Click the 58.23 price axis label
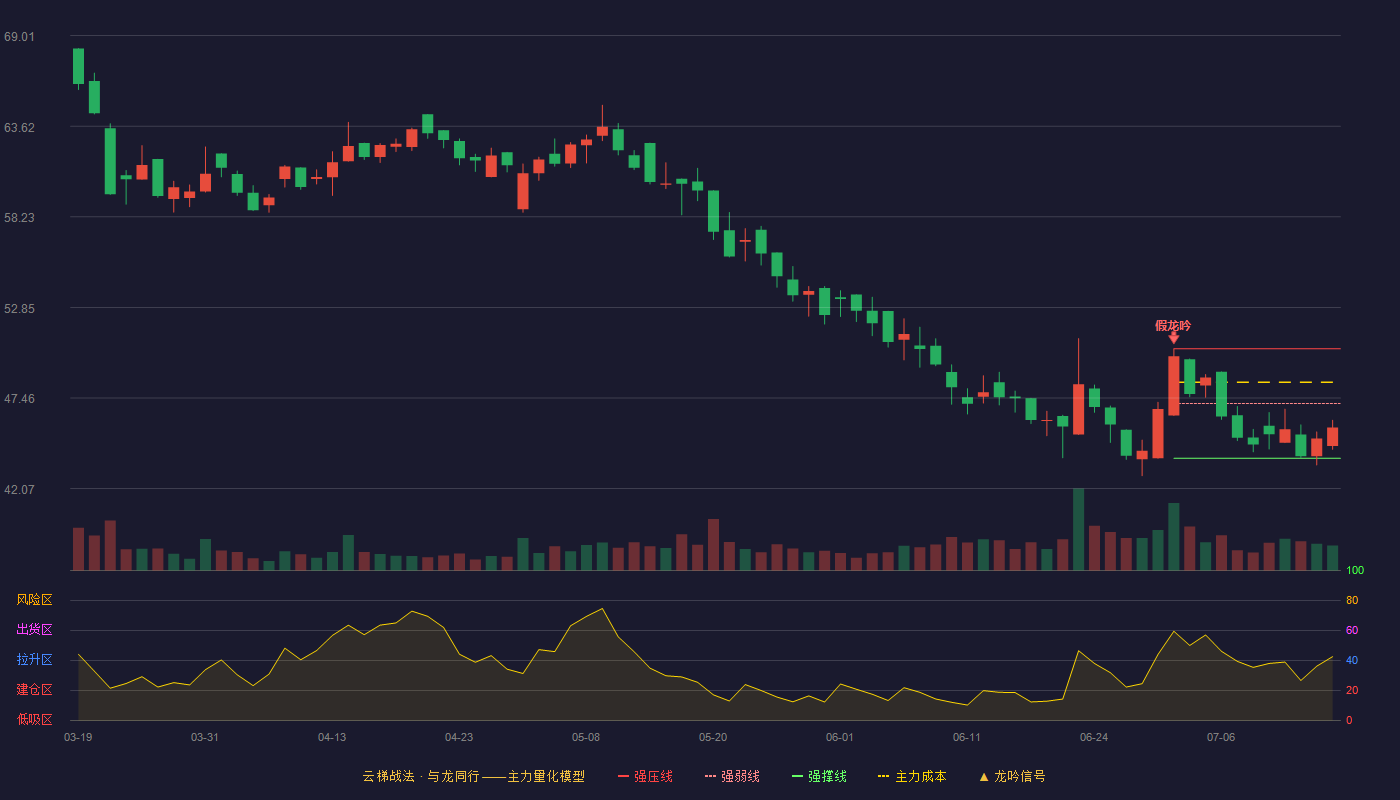 [x=19, y=217]
